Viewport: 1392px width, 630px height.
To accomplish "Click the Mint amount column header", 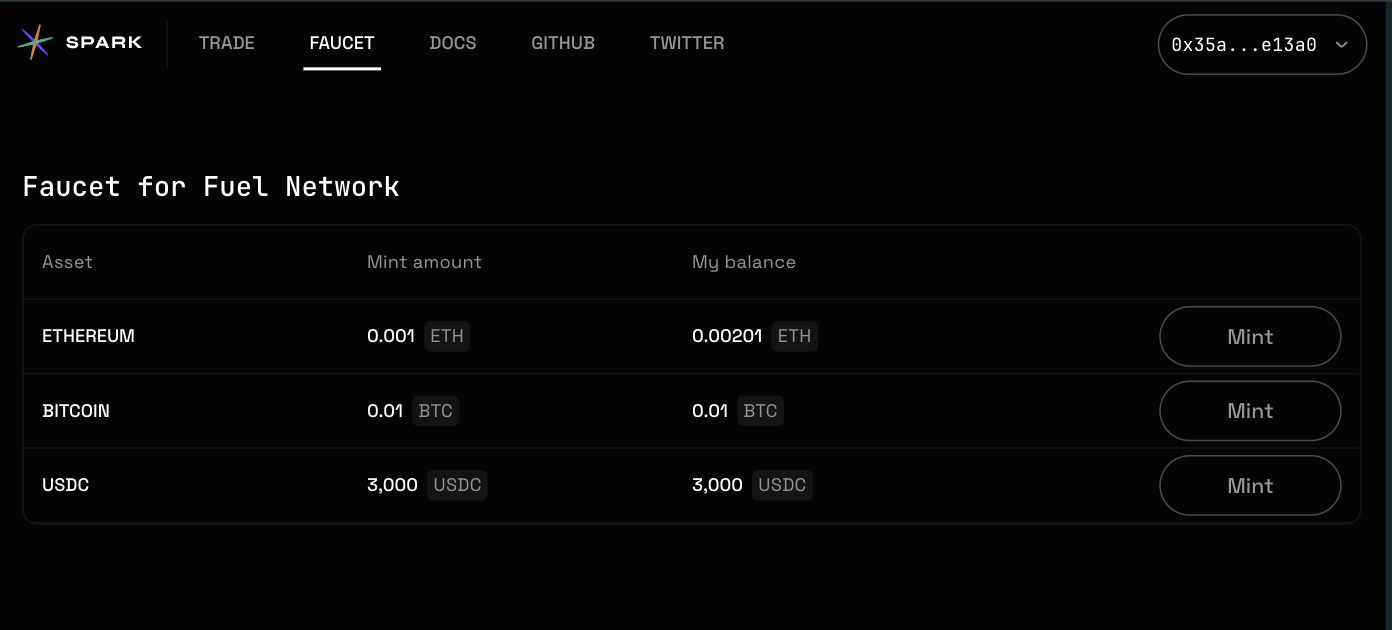I will (x=424, y=262).
